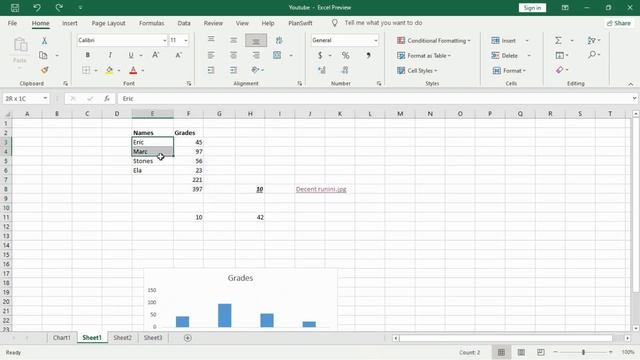Open the Decent rumini.jpg hyperlink
The height and width of the screenshot is (360, 640).
(x=321, y=189)
